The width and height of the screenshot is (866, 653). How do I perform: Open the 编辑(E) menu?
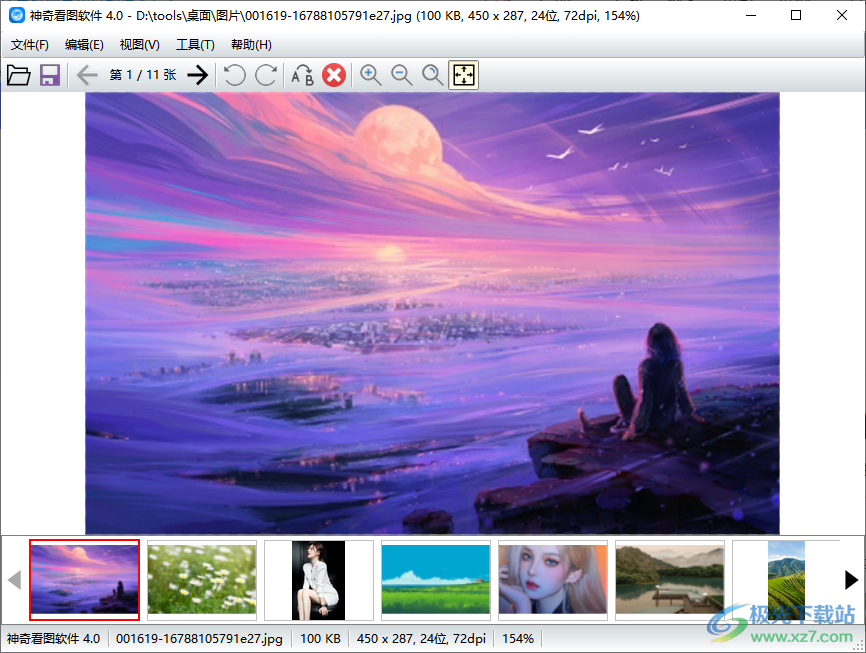coord(84,45)
